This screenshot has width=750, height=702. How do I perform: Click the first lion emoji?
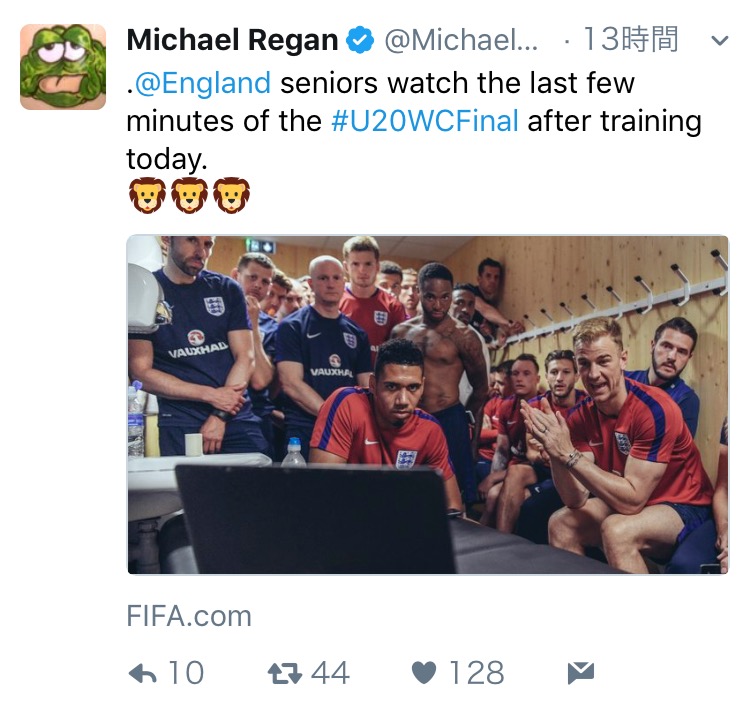tap(147, 195)
